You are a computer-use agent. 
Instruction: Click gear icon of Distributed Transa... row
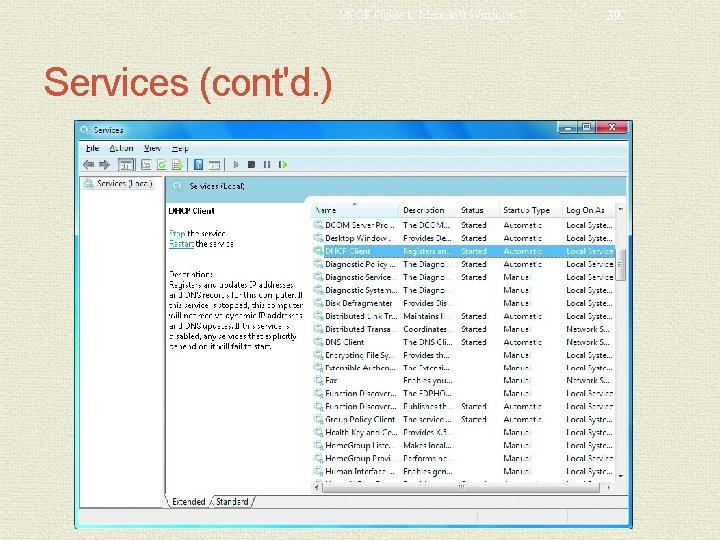pyautogui.click(x=318, y=329)
